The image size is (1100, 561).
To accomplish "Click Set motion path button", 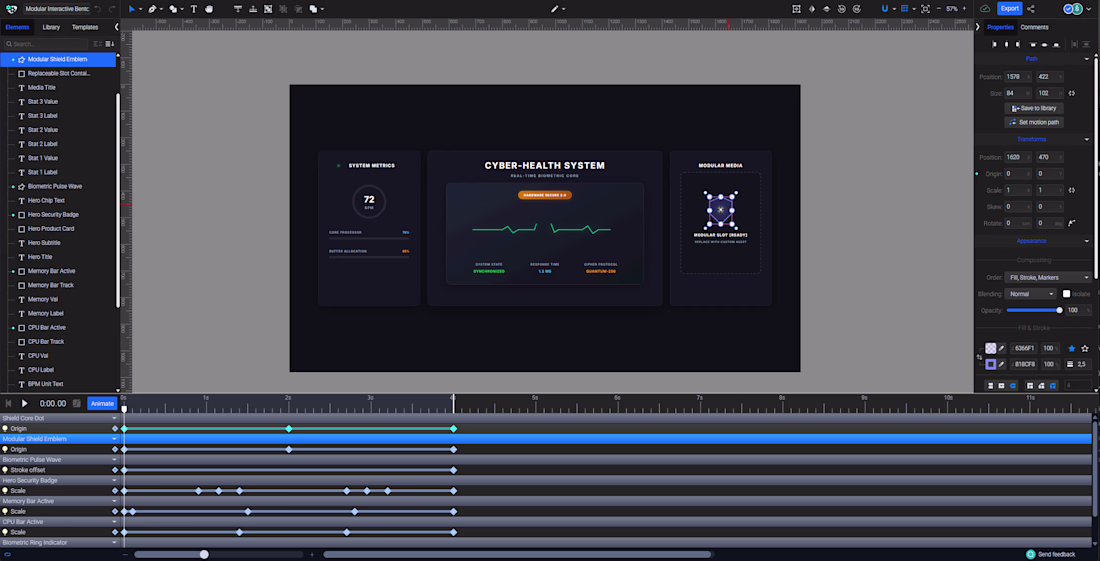I will point(1034,122).
